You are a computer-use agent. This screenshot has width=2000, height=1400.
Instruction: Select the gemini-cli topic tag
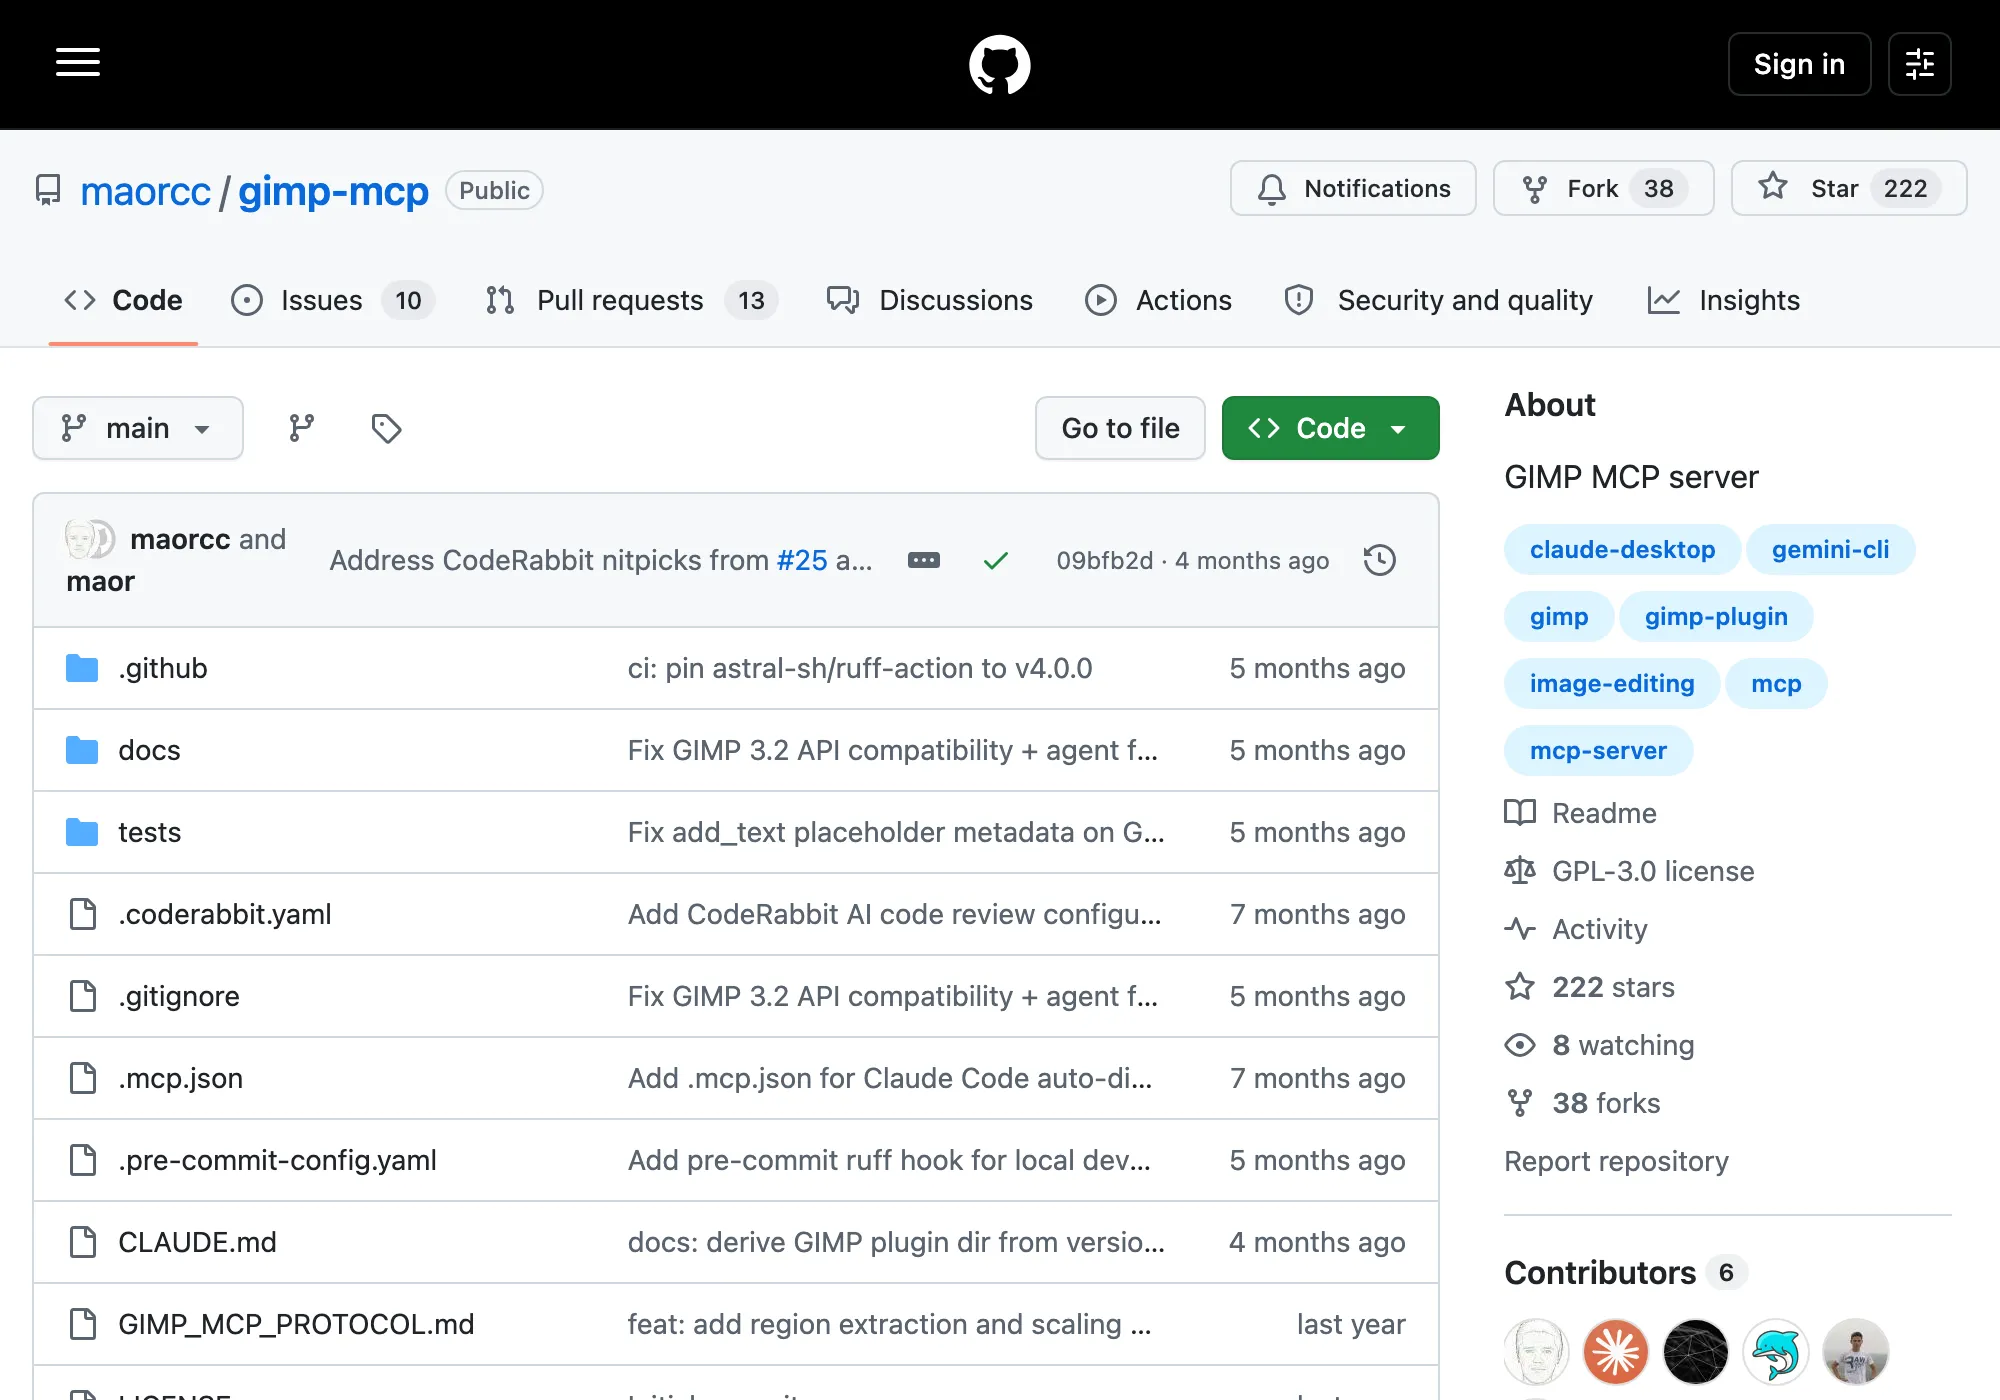[1830, 549]
